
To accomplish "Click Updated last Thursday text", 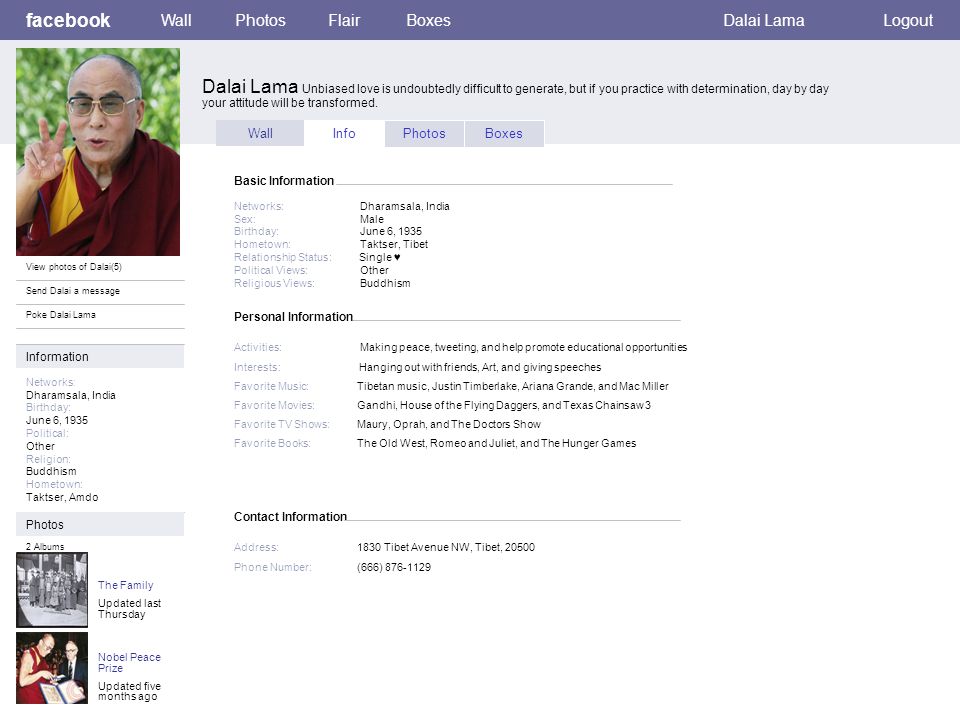I will [129, 609].
